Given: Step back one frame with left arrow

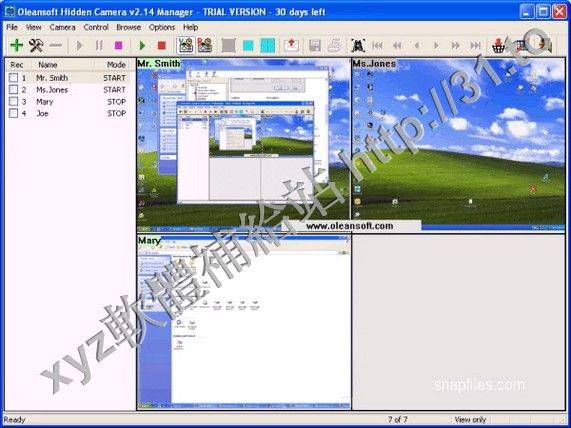Looking at the screenshot, I should click(417, 46).
